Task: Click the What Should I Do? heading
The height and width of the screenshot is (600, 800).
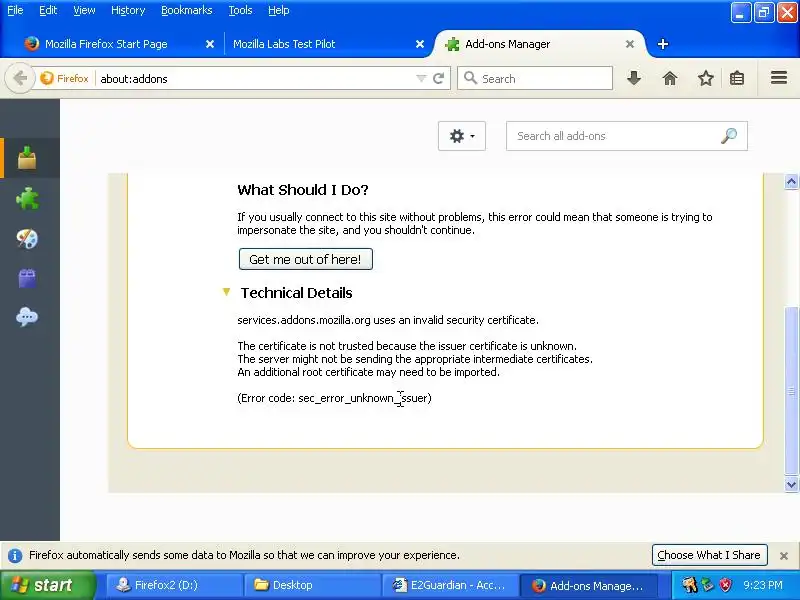Action: click(303, 190)
